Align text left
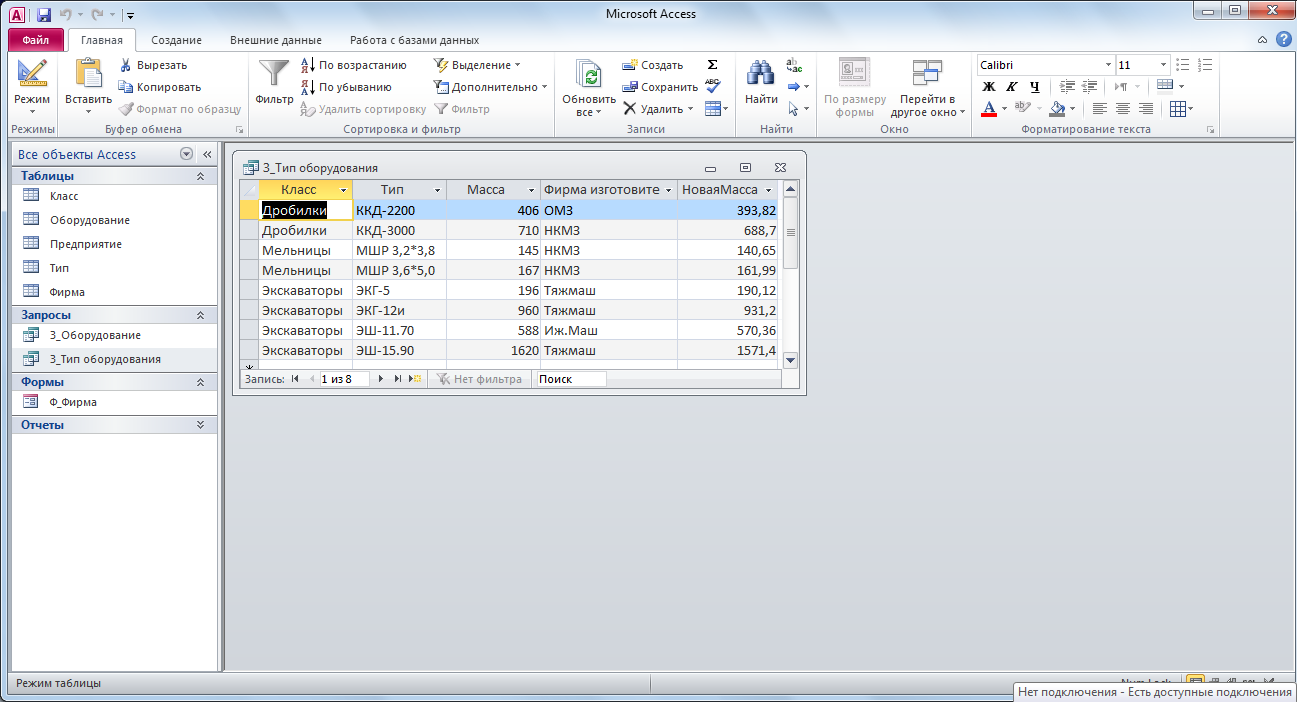This screenshot has height=702, width=1297. click(1100, 109)
